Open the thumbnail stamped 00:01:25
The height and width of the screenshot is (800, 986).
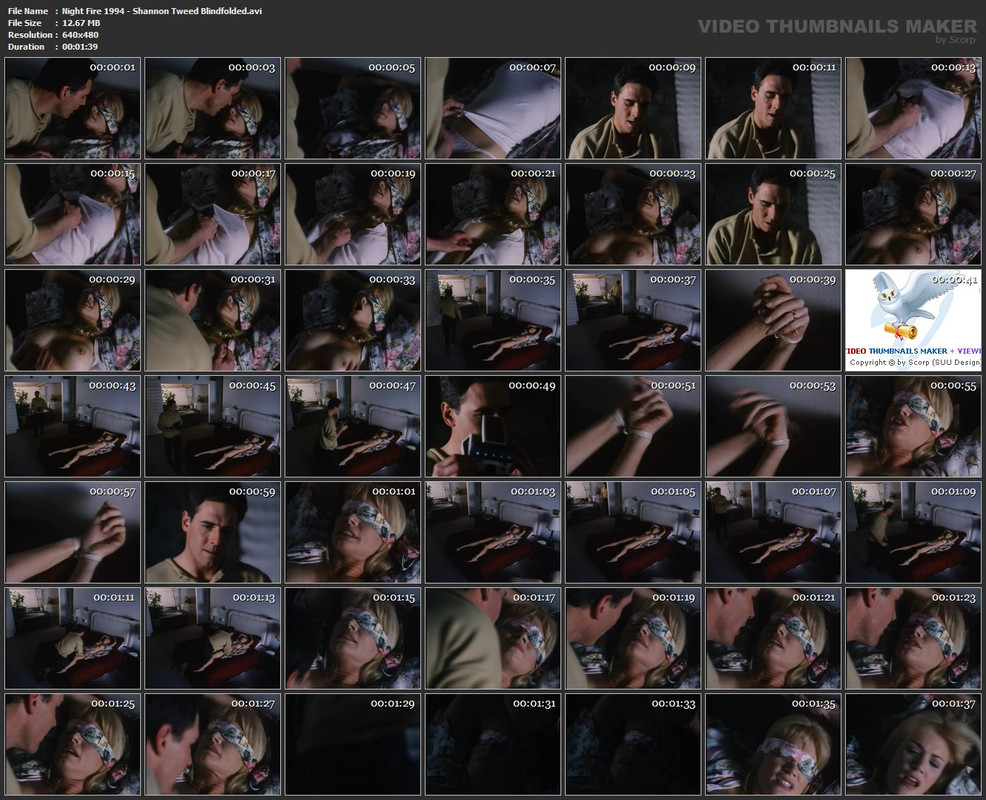tap(73, 745)
